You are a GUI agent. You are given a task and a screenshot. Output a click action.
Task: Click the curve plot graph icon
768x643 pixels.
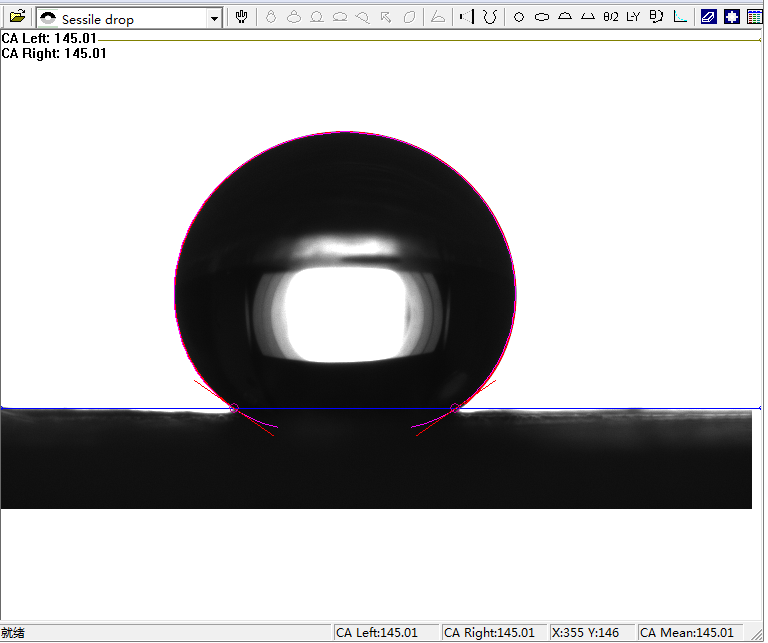680,17
